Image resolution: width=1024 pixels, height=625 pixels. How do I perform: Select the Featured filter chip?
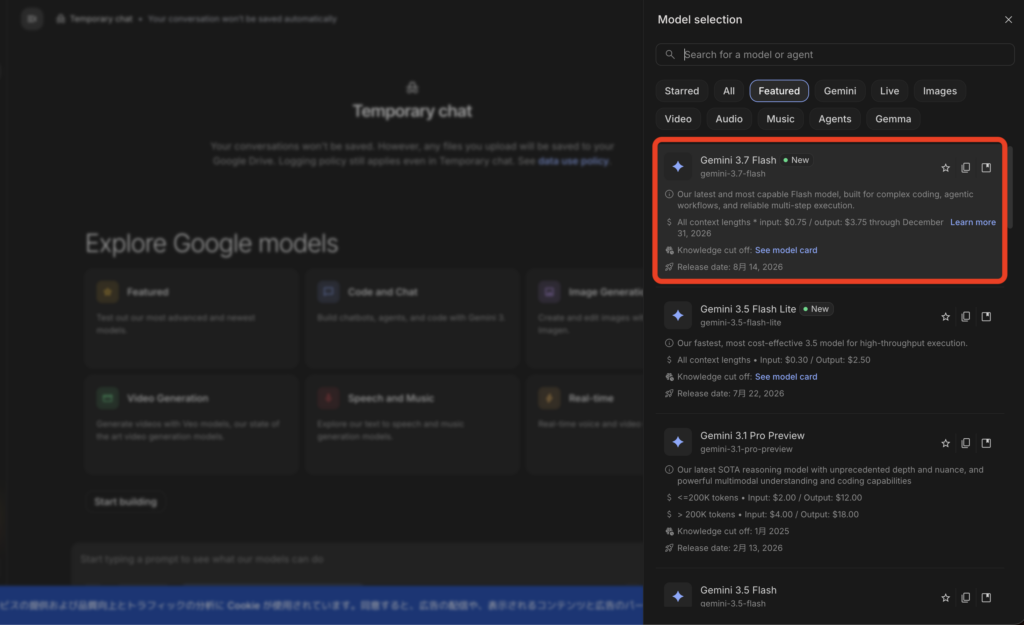[x=778, y=91]
